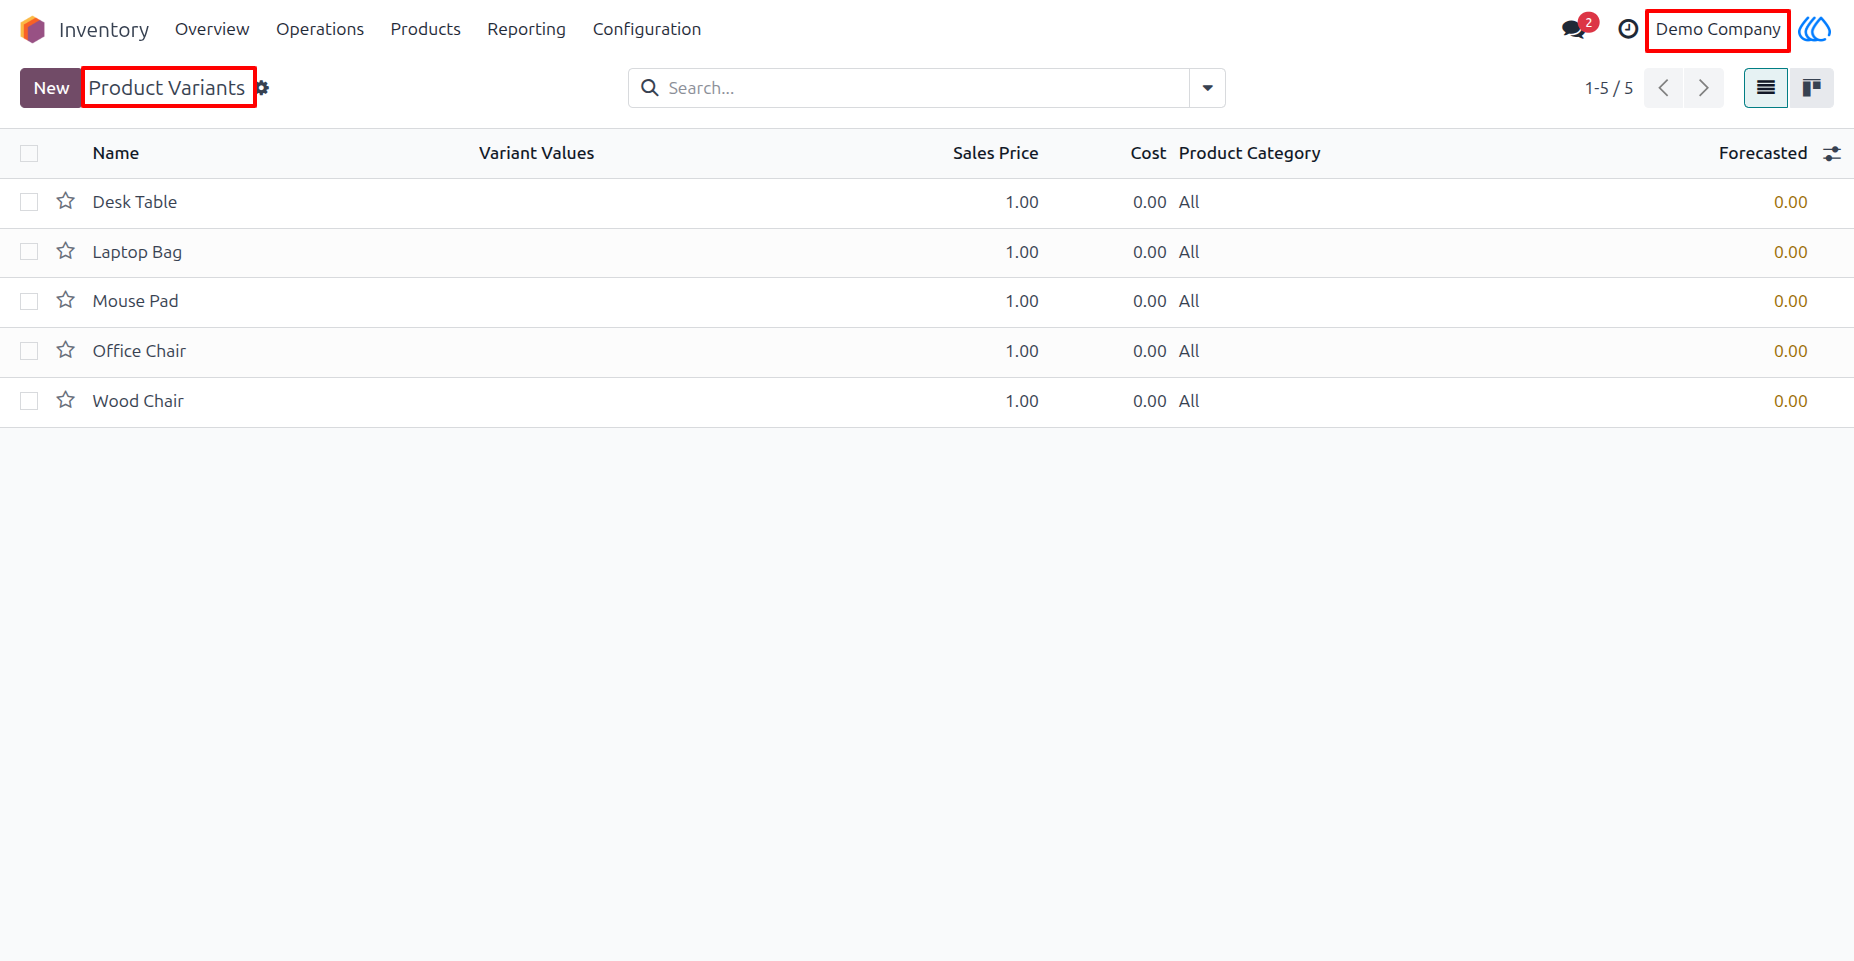Open the Wood Chair record
Viewport: 1854px width, 961px height.
(138, 401)
